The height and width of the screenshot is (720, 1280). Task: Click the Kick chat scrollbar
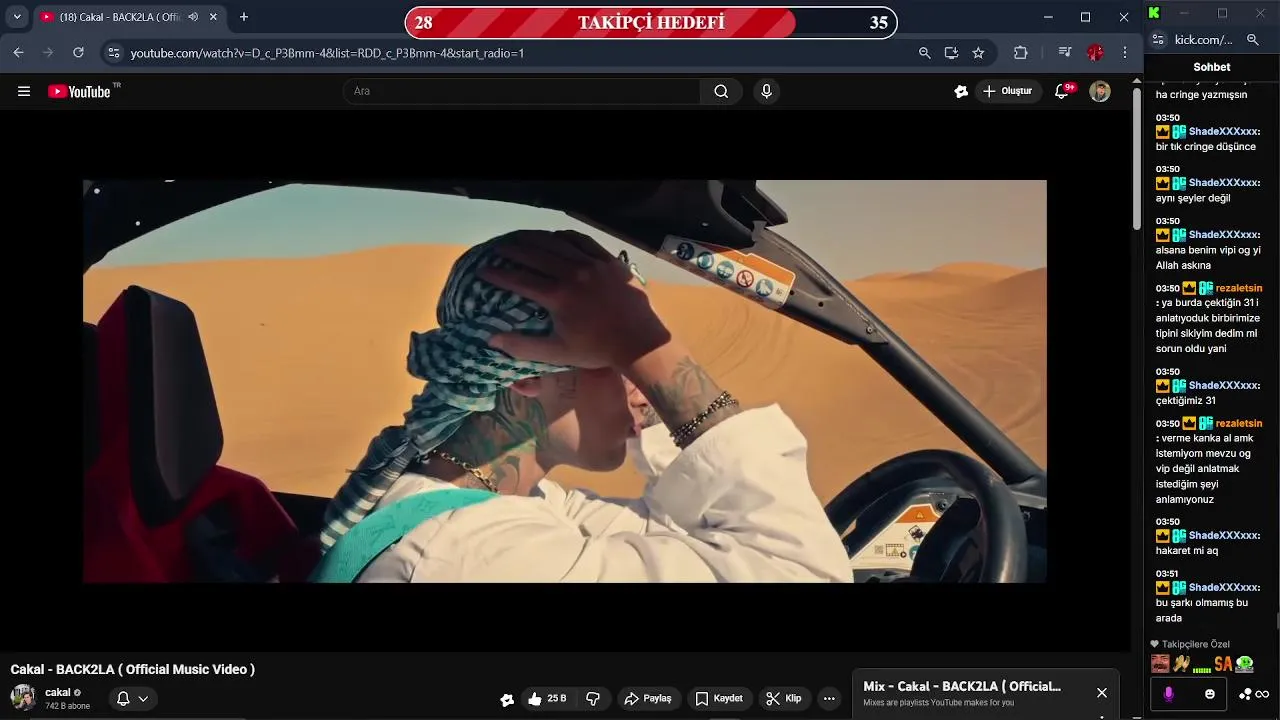pos(1276,621)
